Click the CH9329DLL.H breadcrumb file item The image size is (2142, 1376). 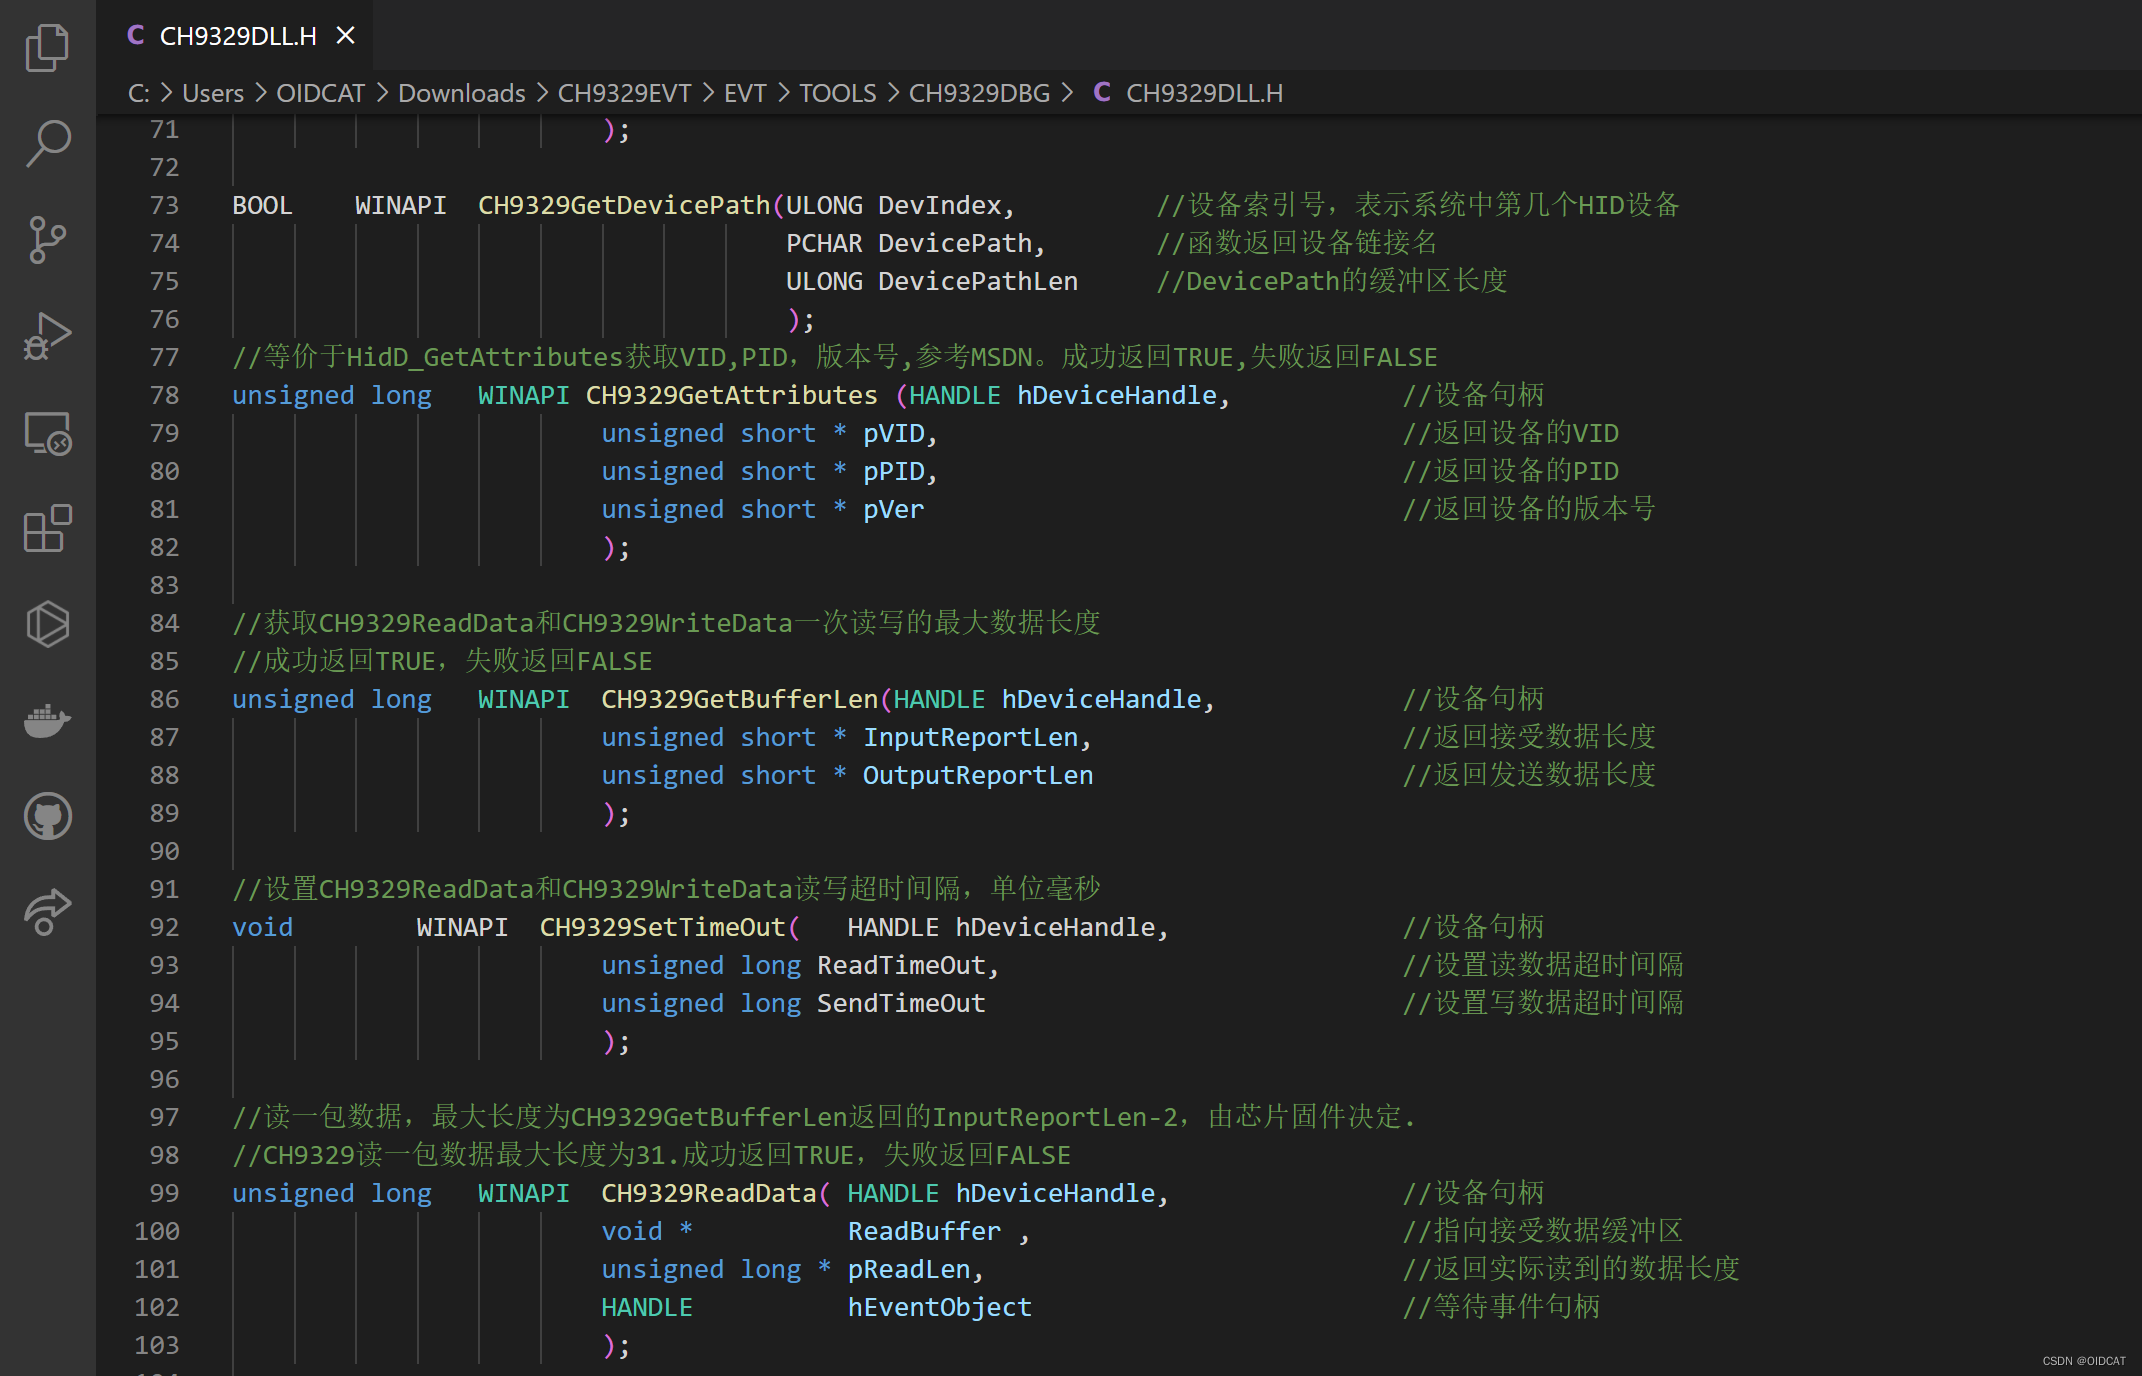click(1203, 93)
